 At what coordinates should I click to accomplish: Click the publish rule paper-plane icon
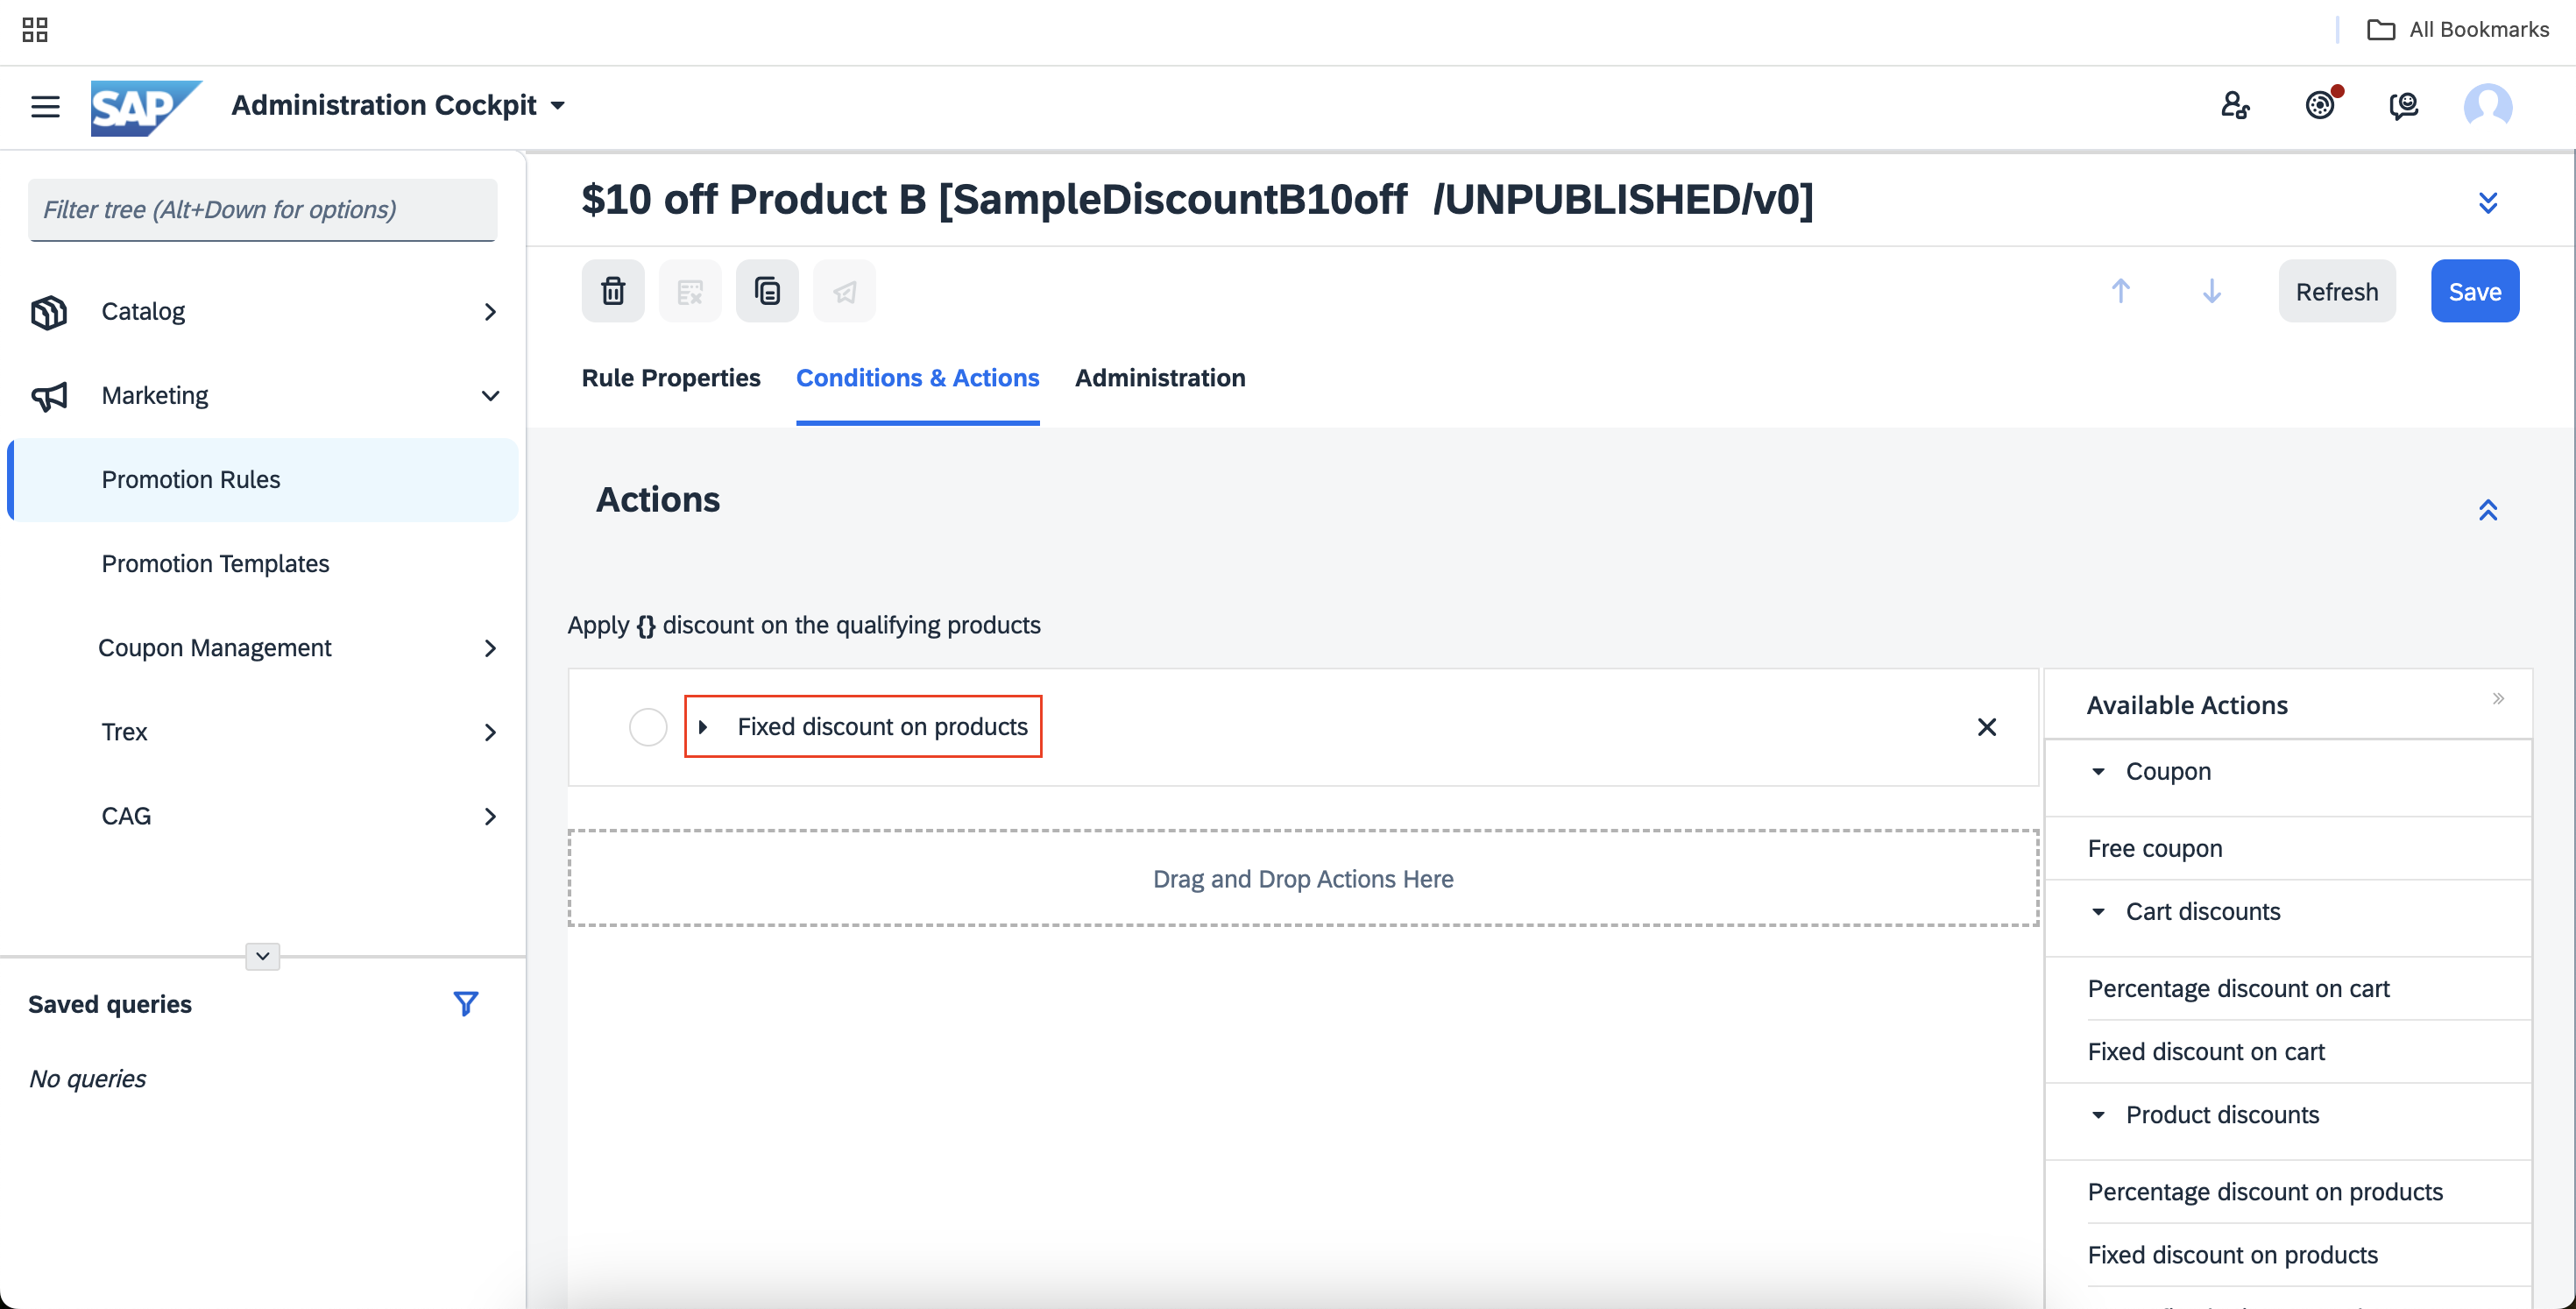pos(844,291)
